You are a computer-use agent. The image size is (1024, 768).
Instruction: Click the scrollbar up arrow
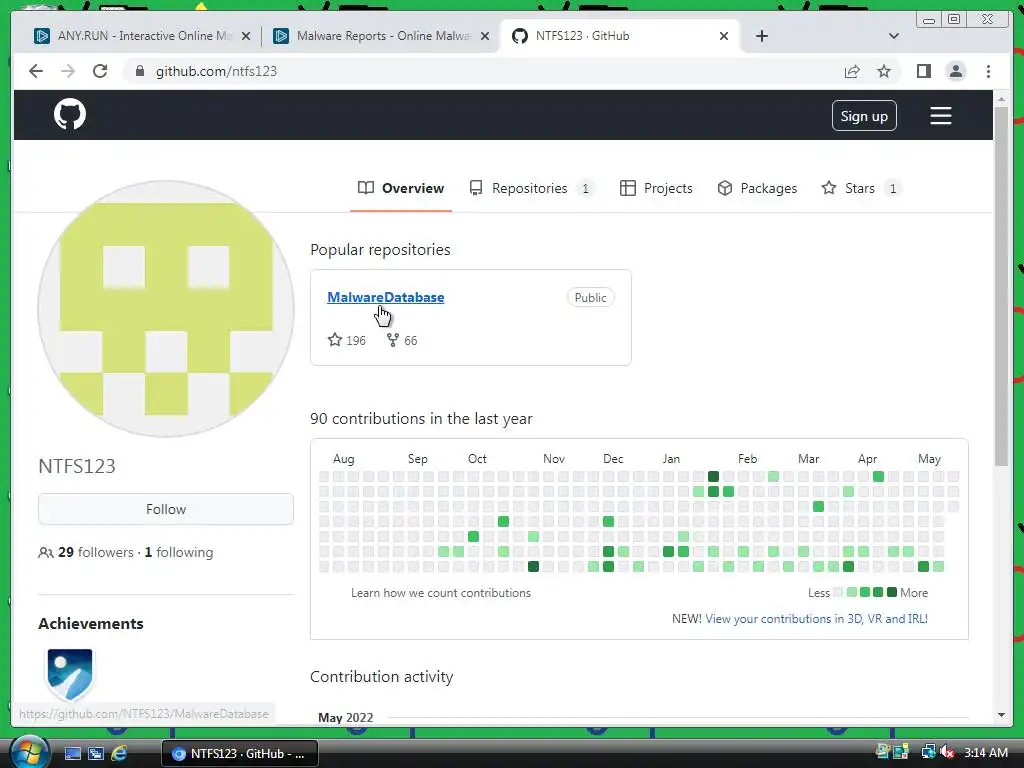1002,99
